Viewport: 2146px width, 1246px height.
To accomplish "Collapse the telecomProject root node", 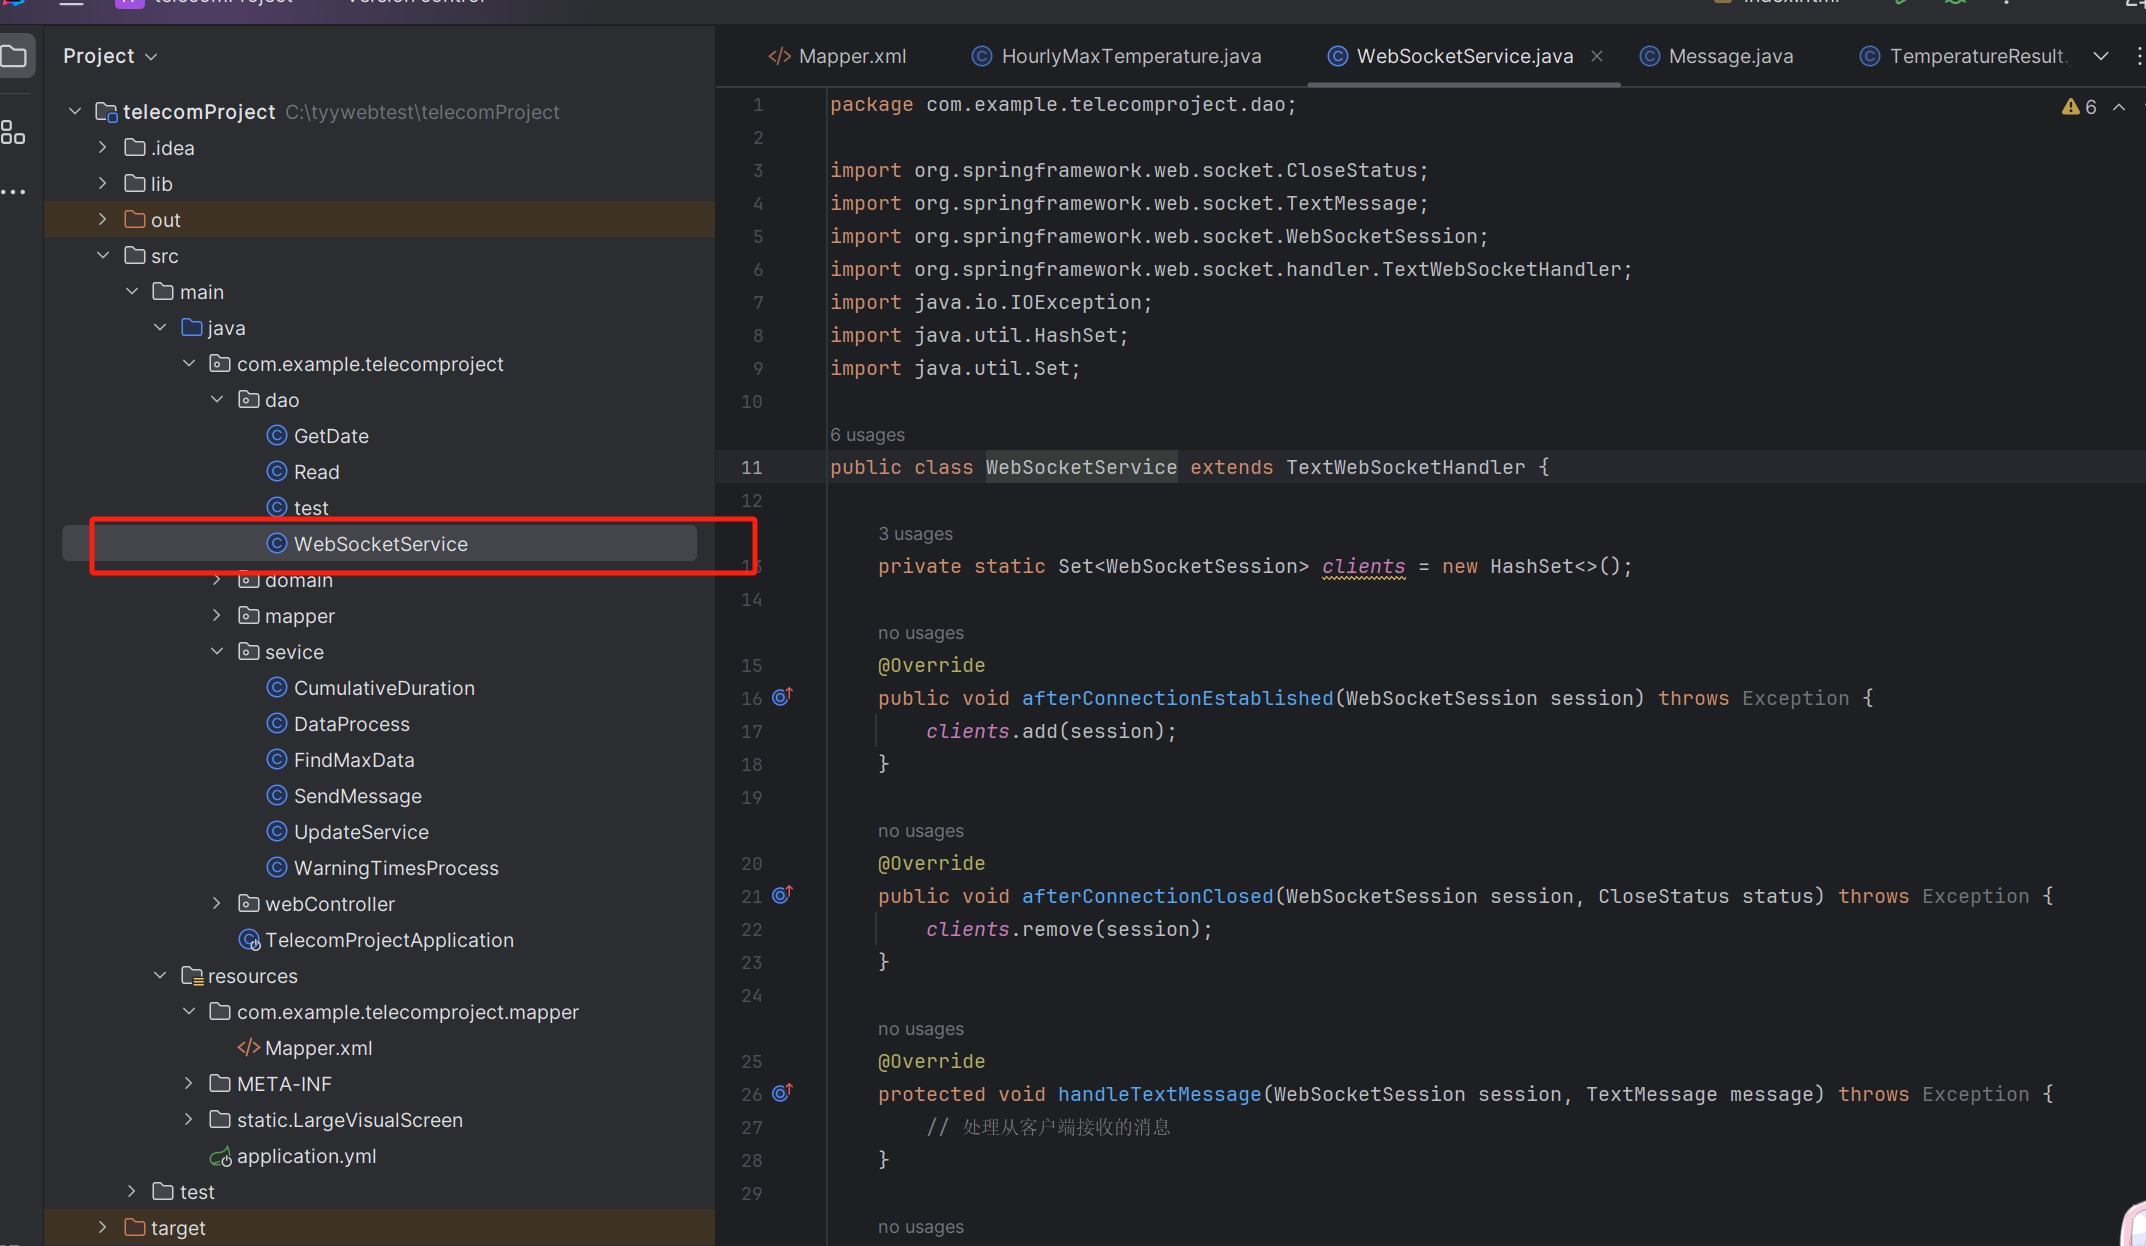I will [x=74, y=111].
